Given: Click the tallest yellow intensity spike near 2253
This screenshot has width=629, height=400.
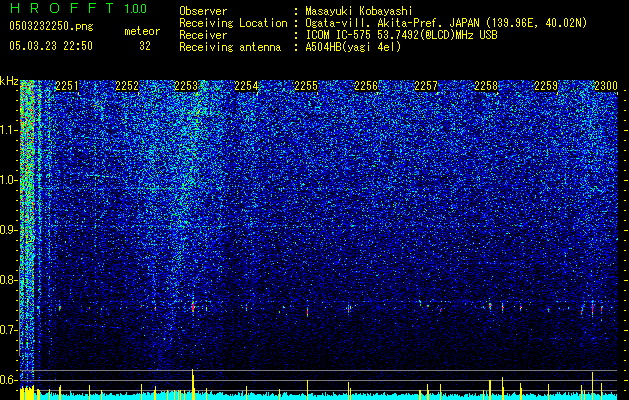Looking at the screenshot, I should pyautogui.click(x=193, y=384).
